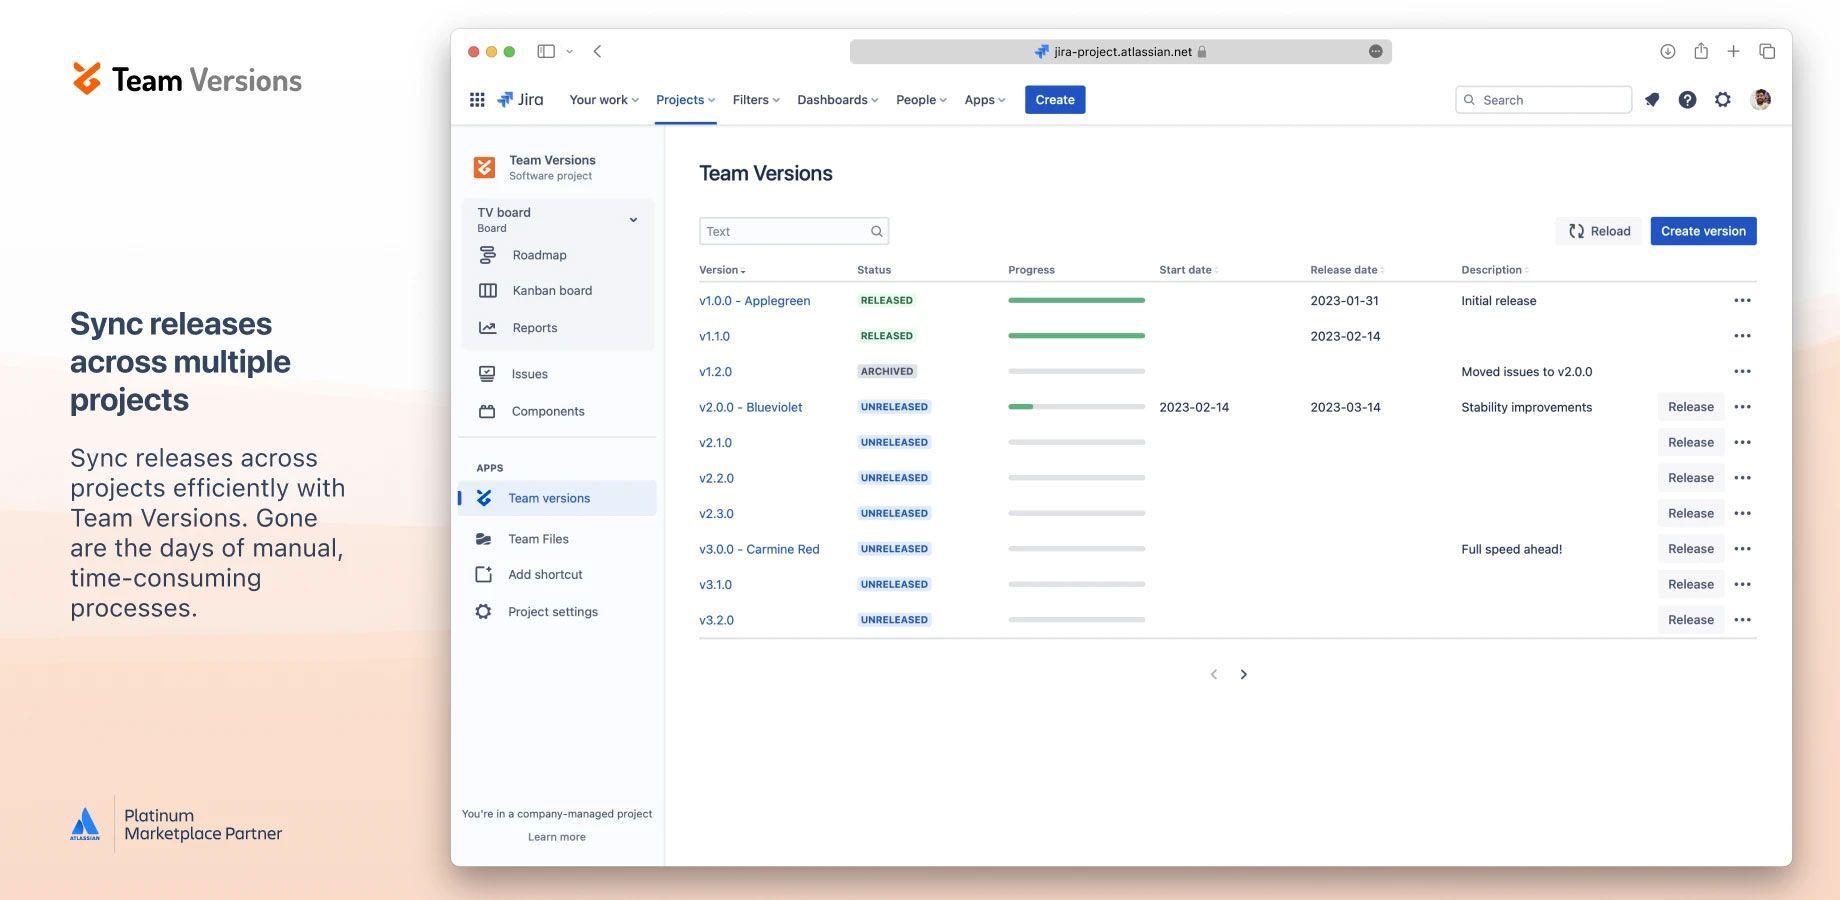Screen dimensions: 1840x900
Task: Open more actions for v1.2.0 row
Action: [1742, 372]
